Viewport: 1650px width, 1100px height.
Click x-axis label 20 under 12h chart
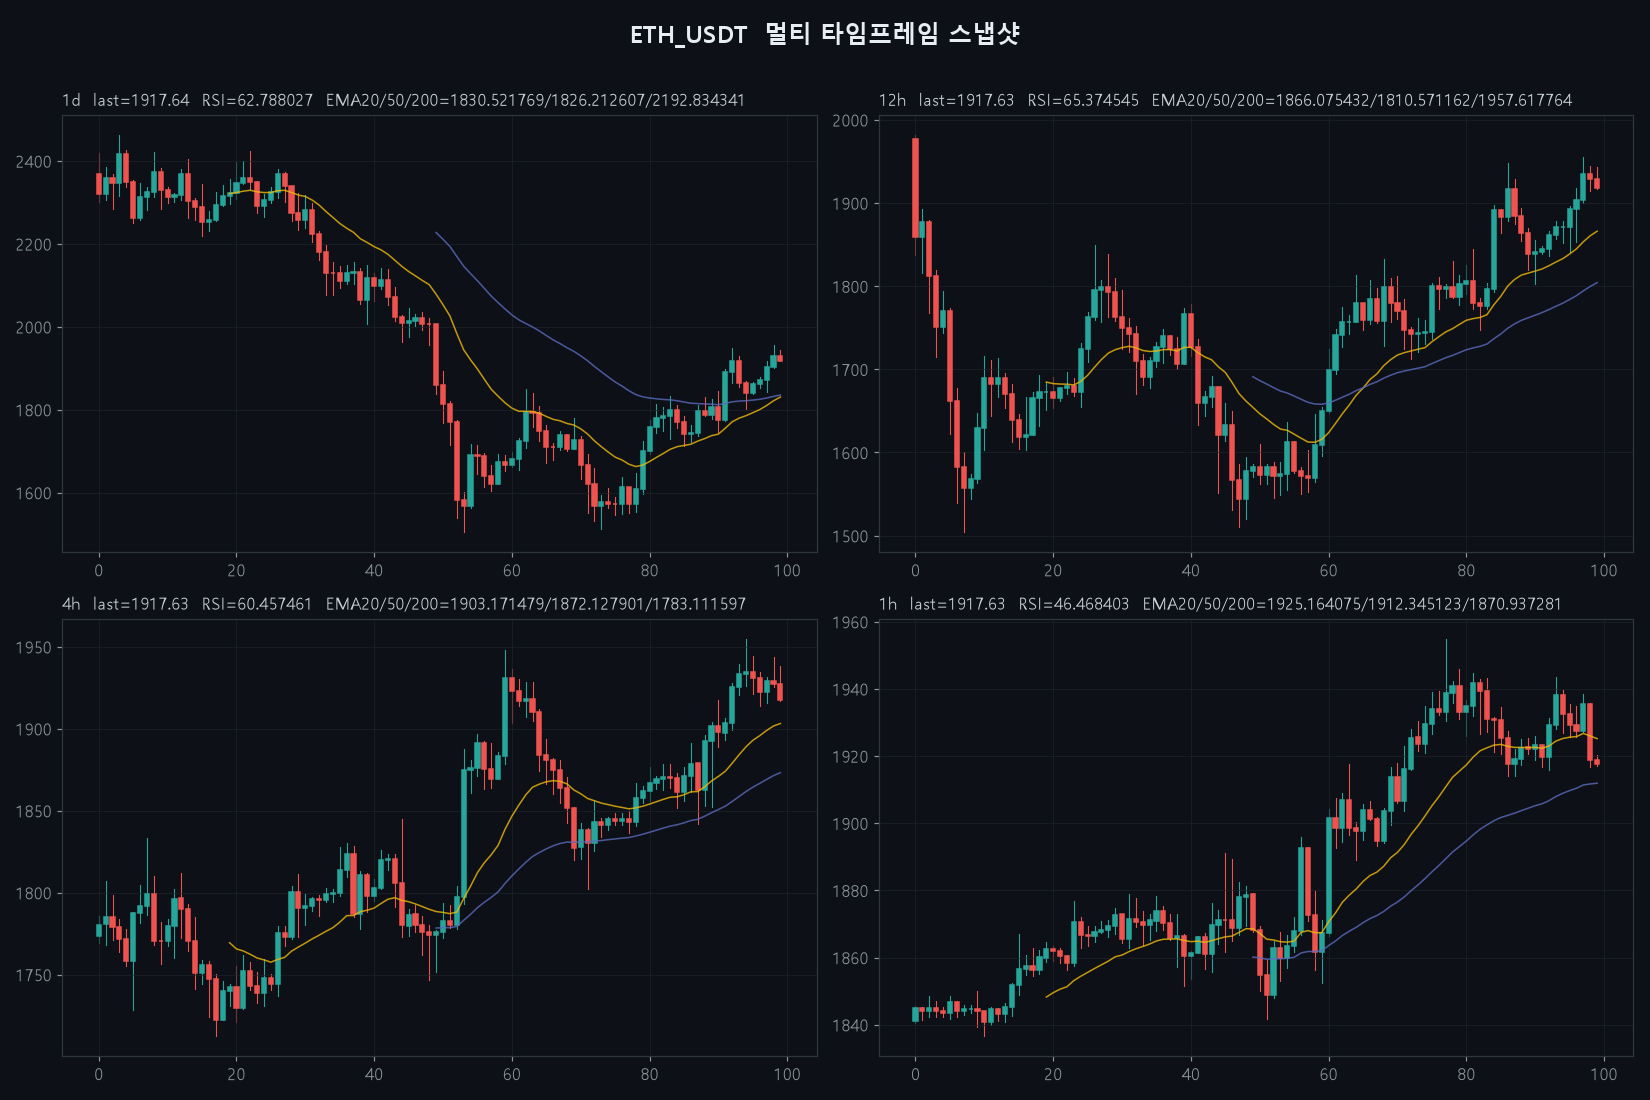coord(1053,571)
